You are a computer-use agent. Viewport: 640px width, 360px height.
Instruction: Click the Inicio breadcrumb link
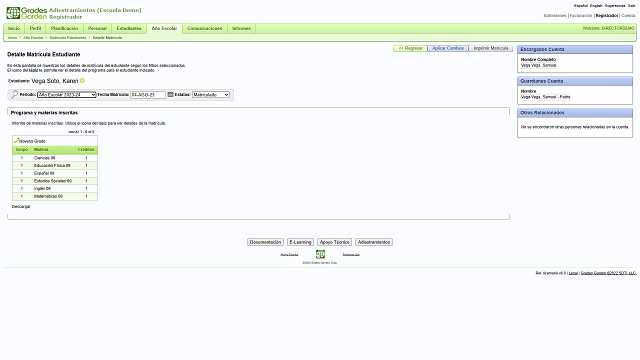click(x=13, y=38)
